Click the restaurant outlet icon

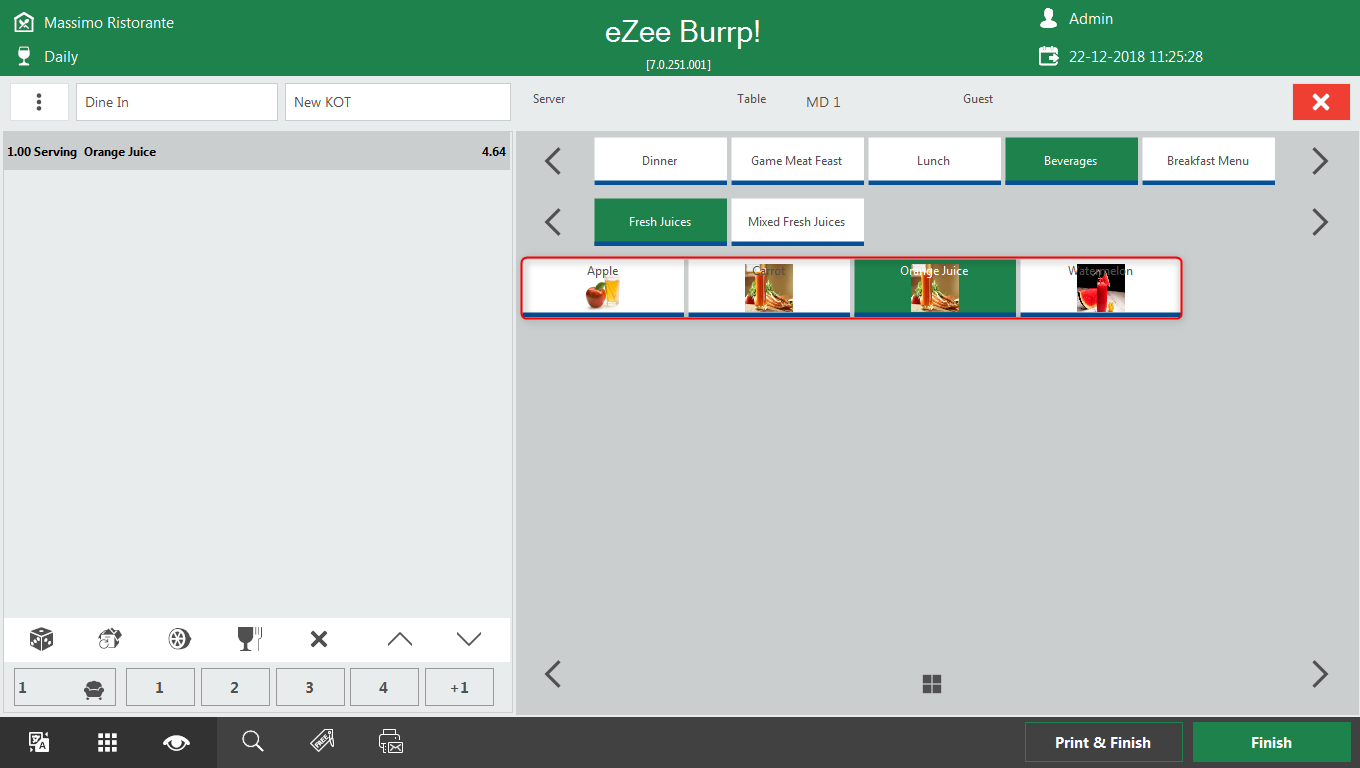24,22
